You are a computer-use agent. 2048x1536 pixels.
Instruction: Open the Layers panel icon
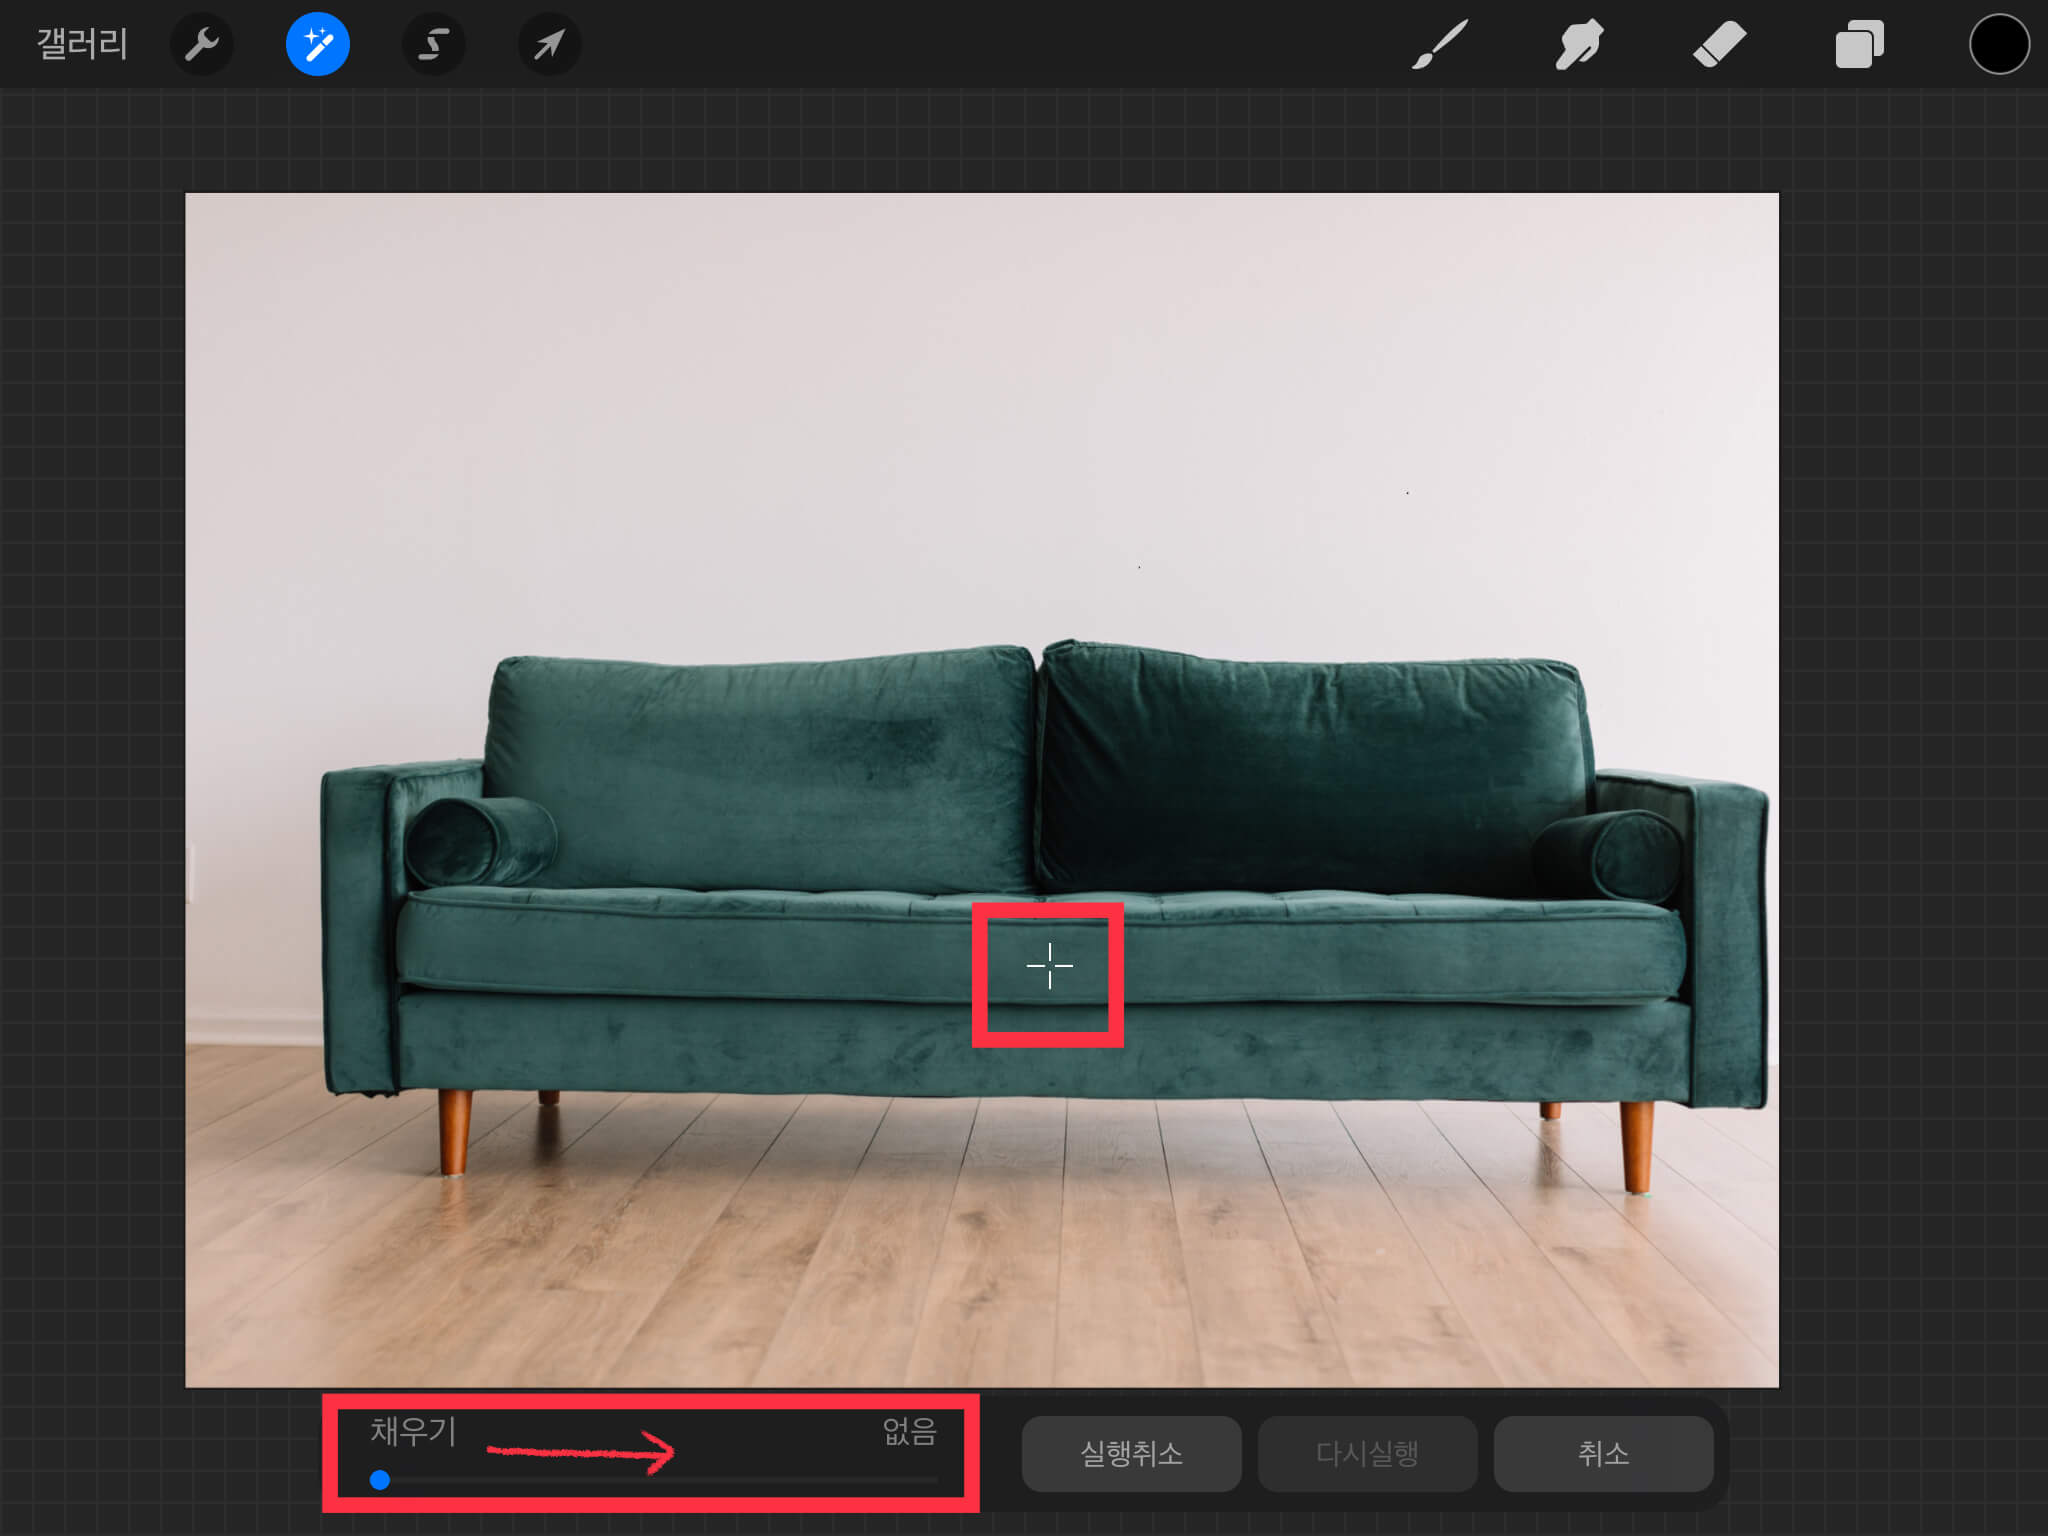coord(1859,44)
